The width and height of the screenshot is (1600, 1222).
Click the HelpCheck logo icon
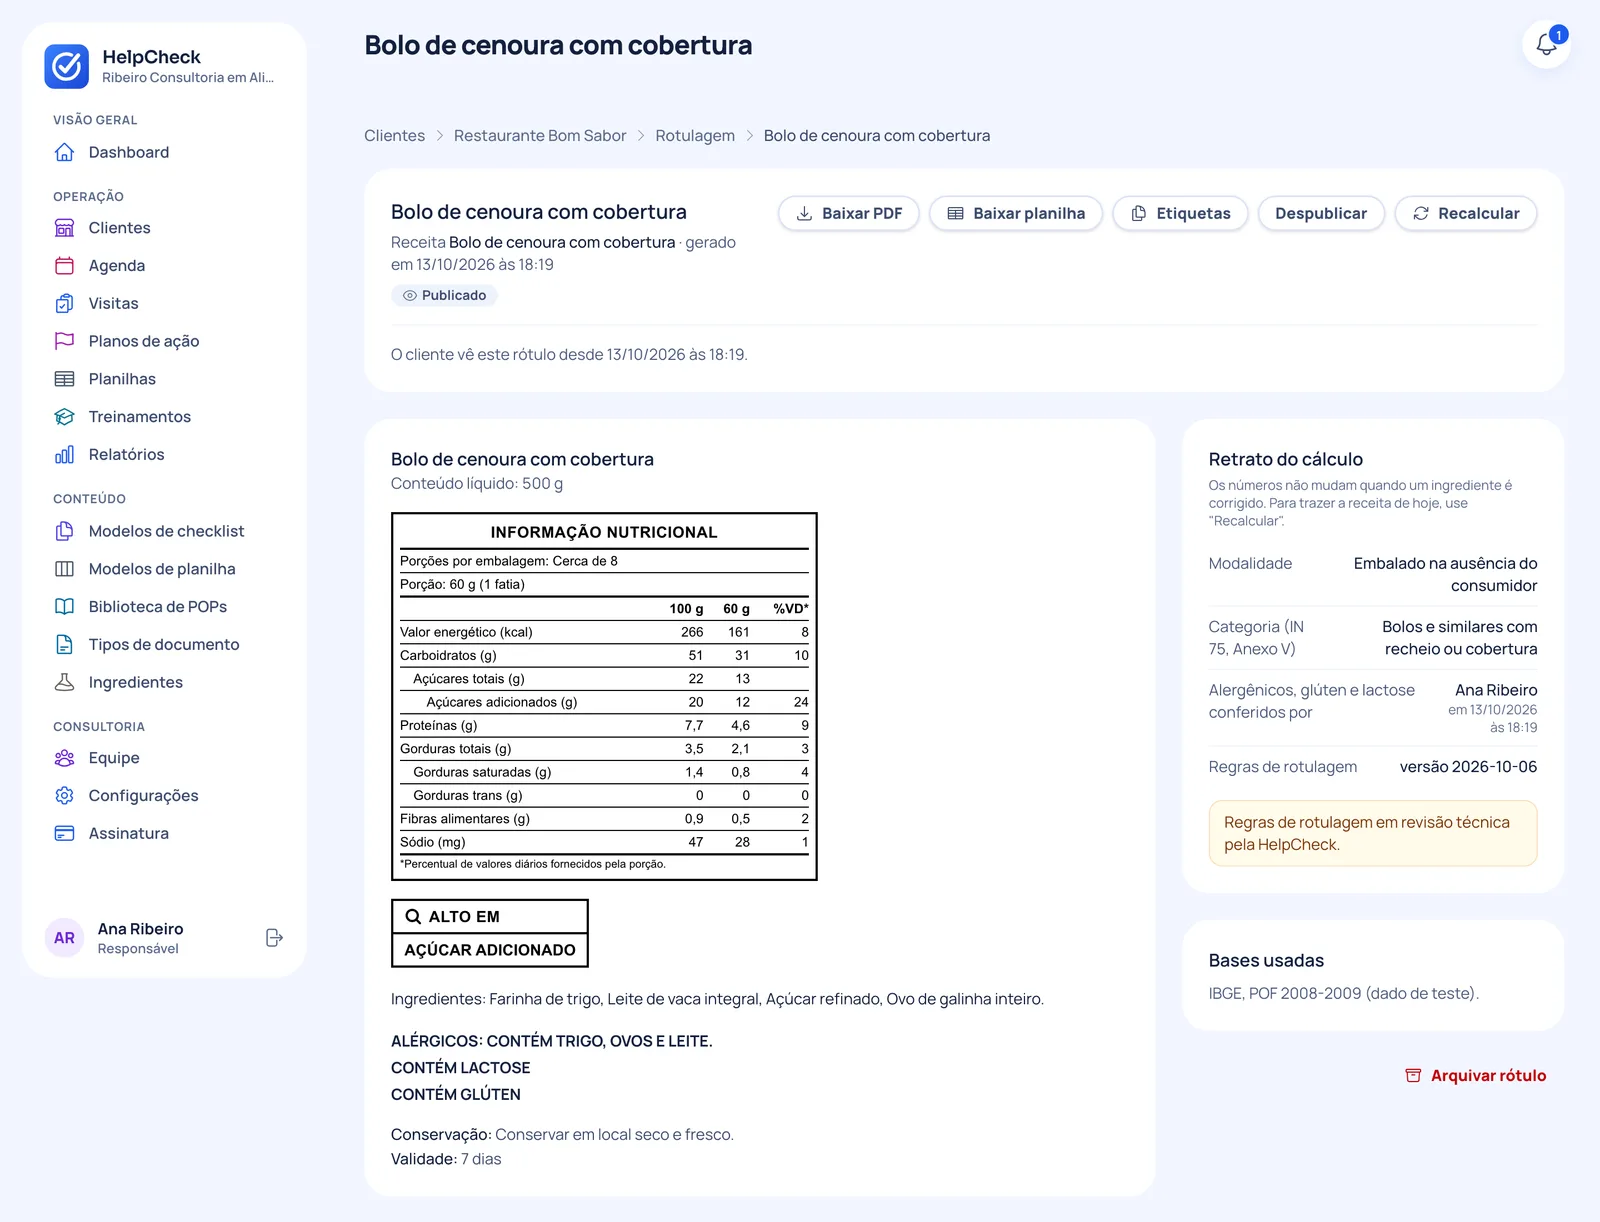(66, 66)
